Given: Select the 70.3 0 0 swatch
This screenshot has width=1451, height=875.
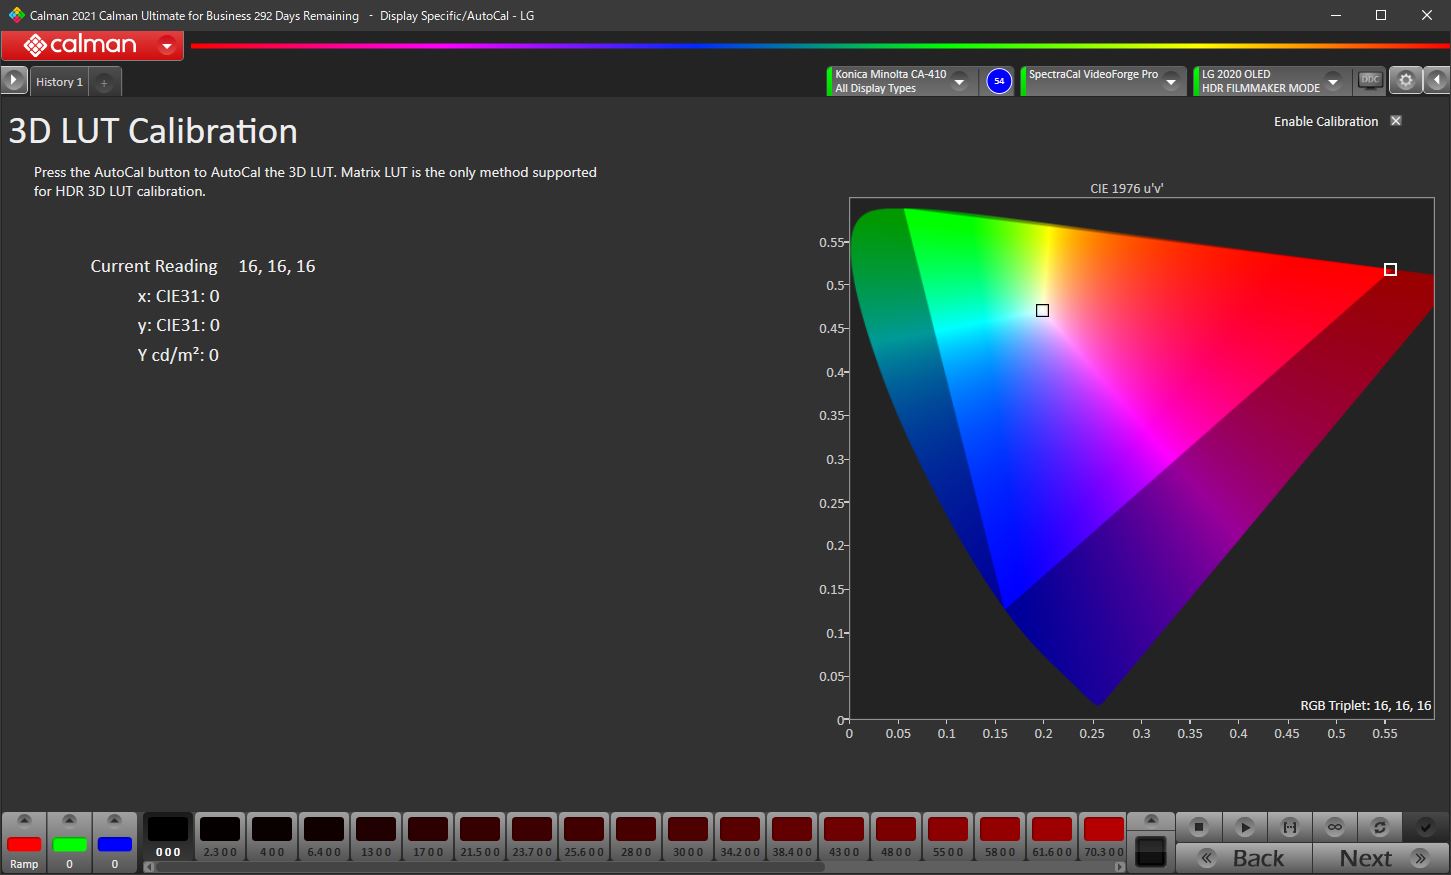Looking at the screenshot, I should (x=1104, y=837).
